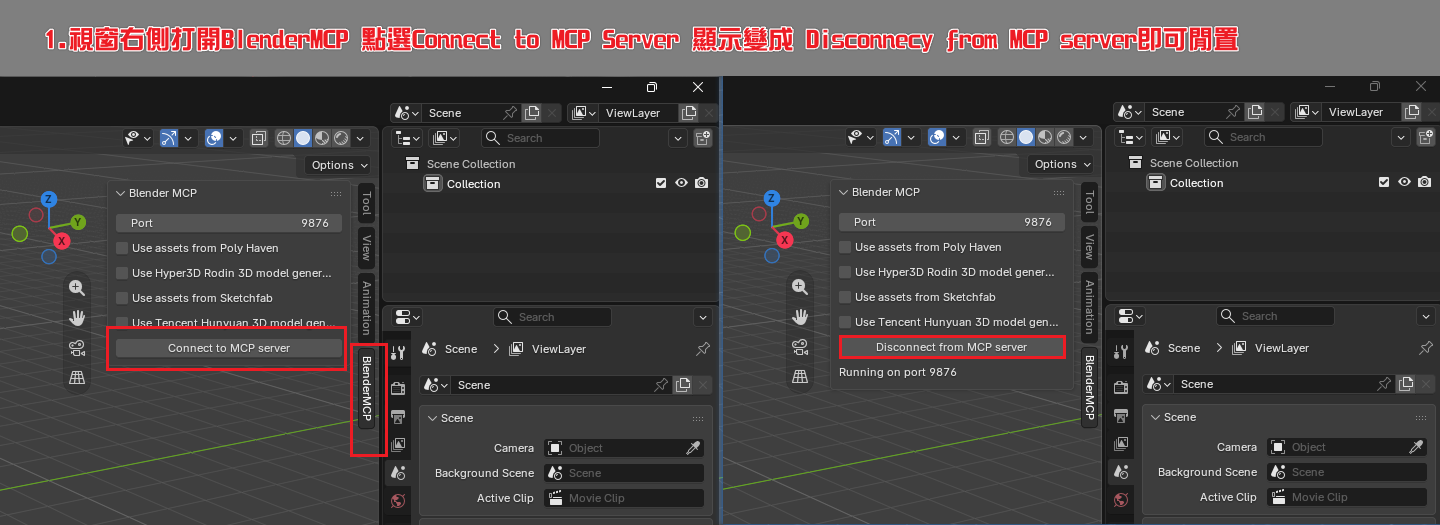Open Render properties tab in Connect window
This screenshot has width=1440, height=525.
[x=397, y=388]
